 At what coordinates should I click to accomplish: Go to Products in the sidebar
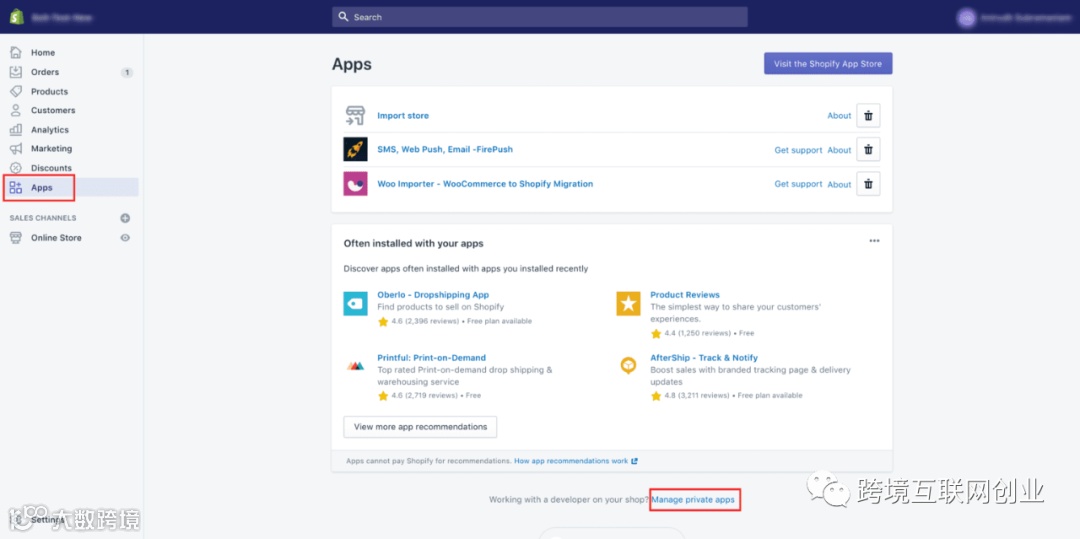(x=50, y=92)
